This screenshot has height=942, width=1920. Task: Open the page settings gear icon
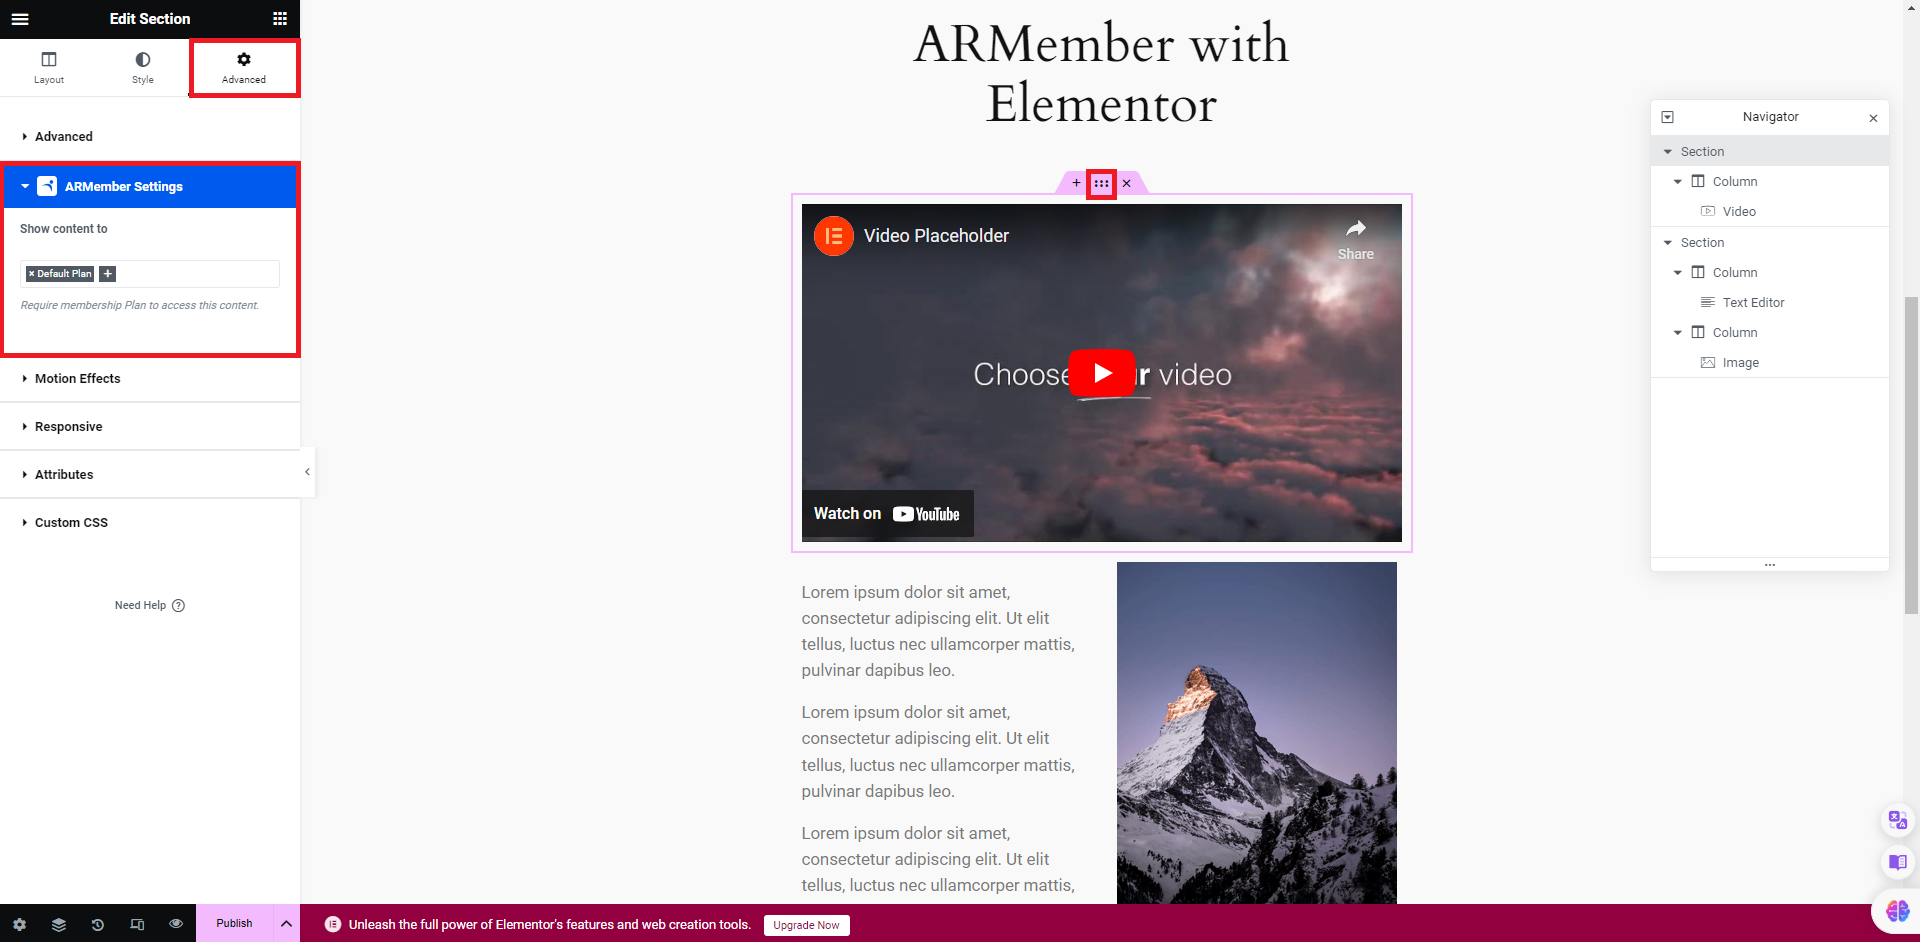tap(20, 924)
